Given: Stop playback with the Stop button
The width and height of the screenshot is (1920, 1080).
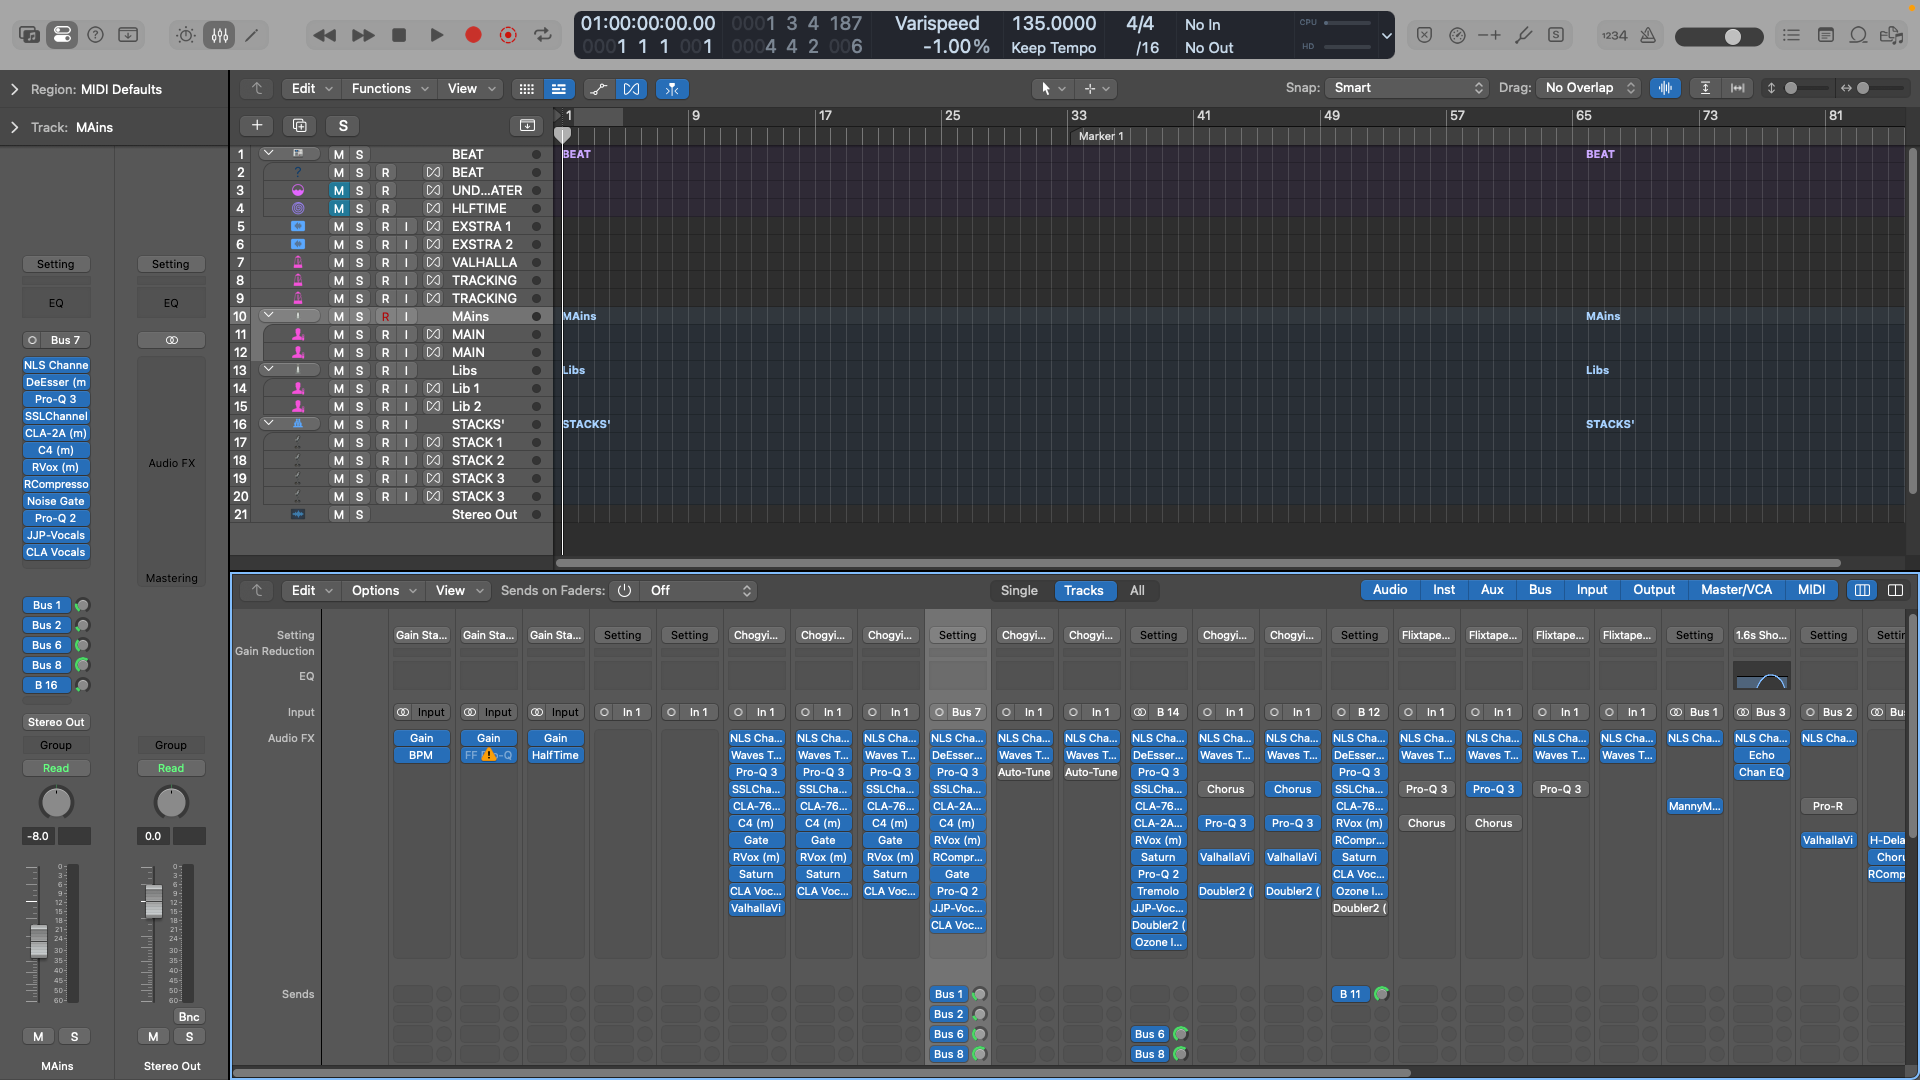Looking at the screenshot, I should point(399,35).
